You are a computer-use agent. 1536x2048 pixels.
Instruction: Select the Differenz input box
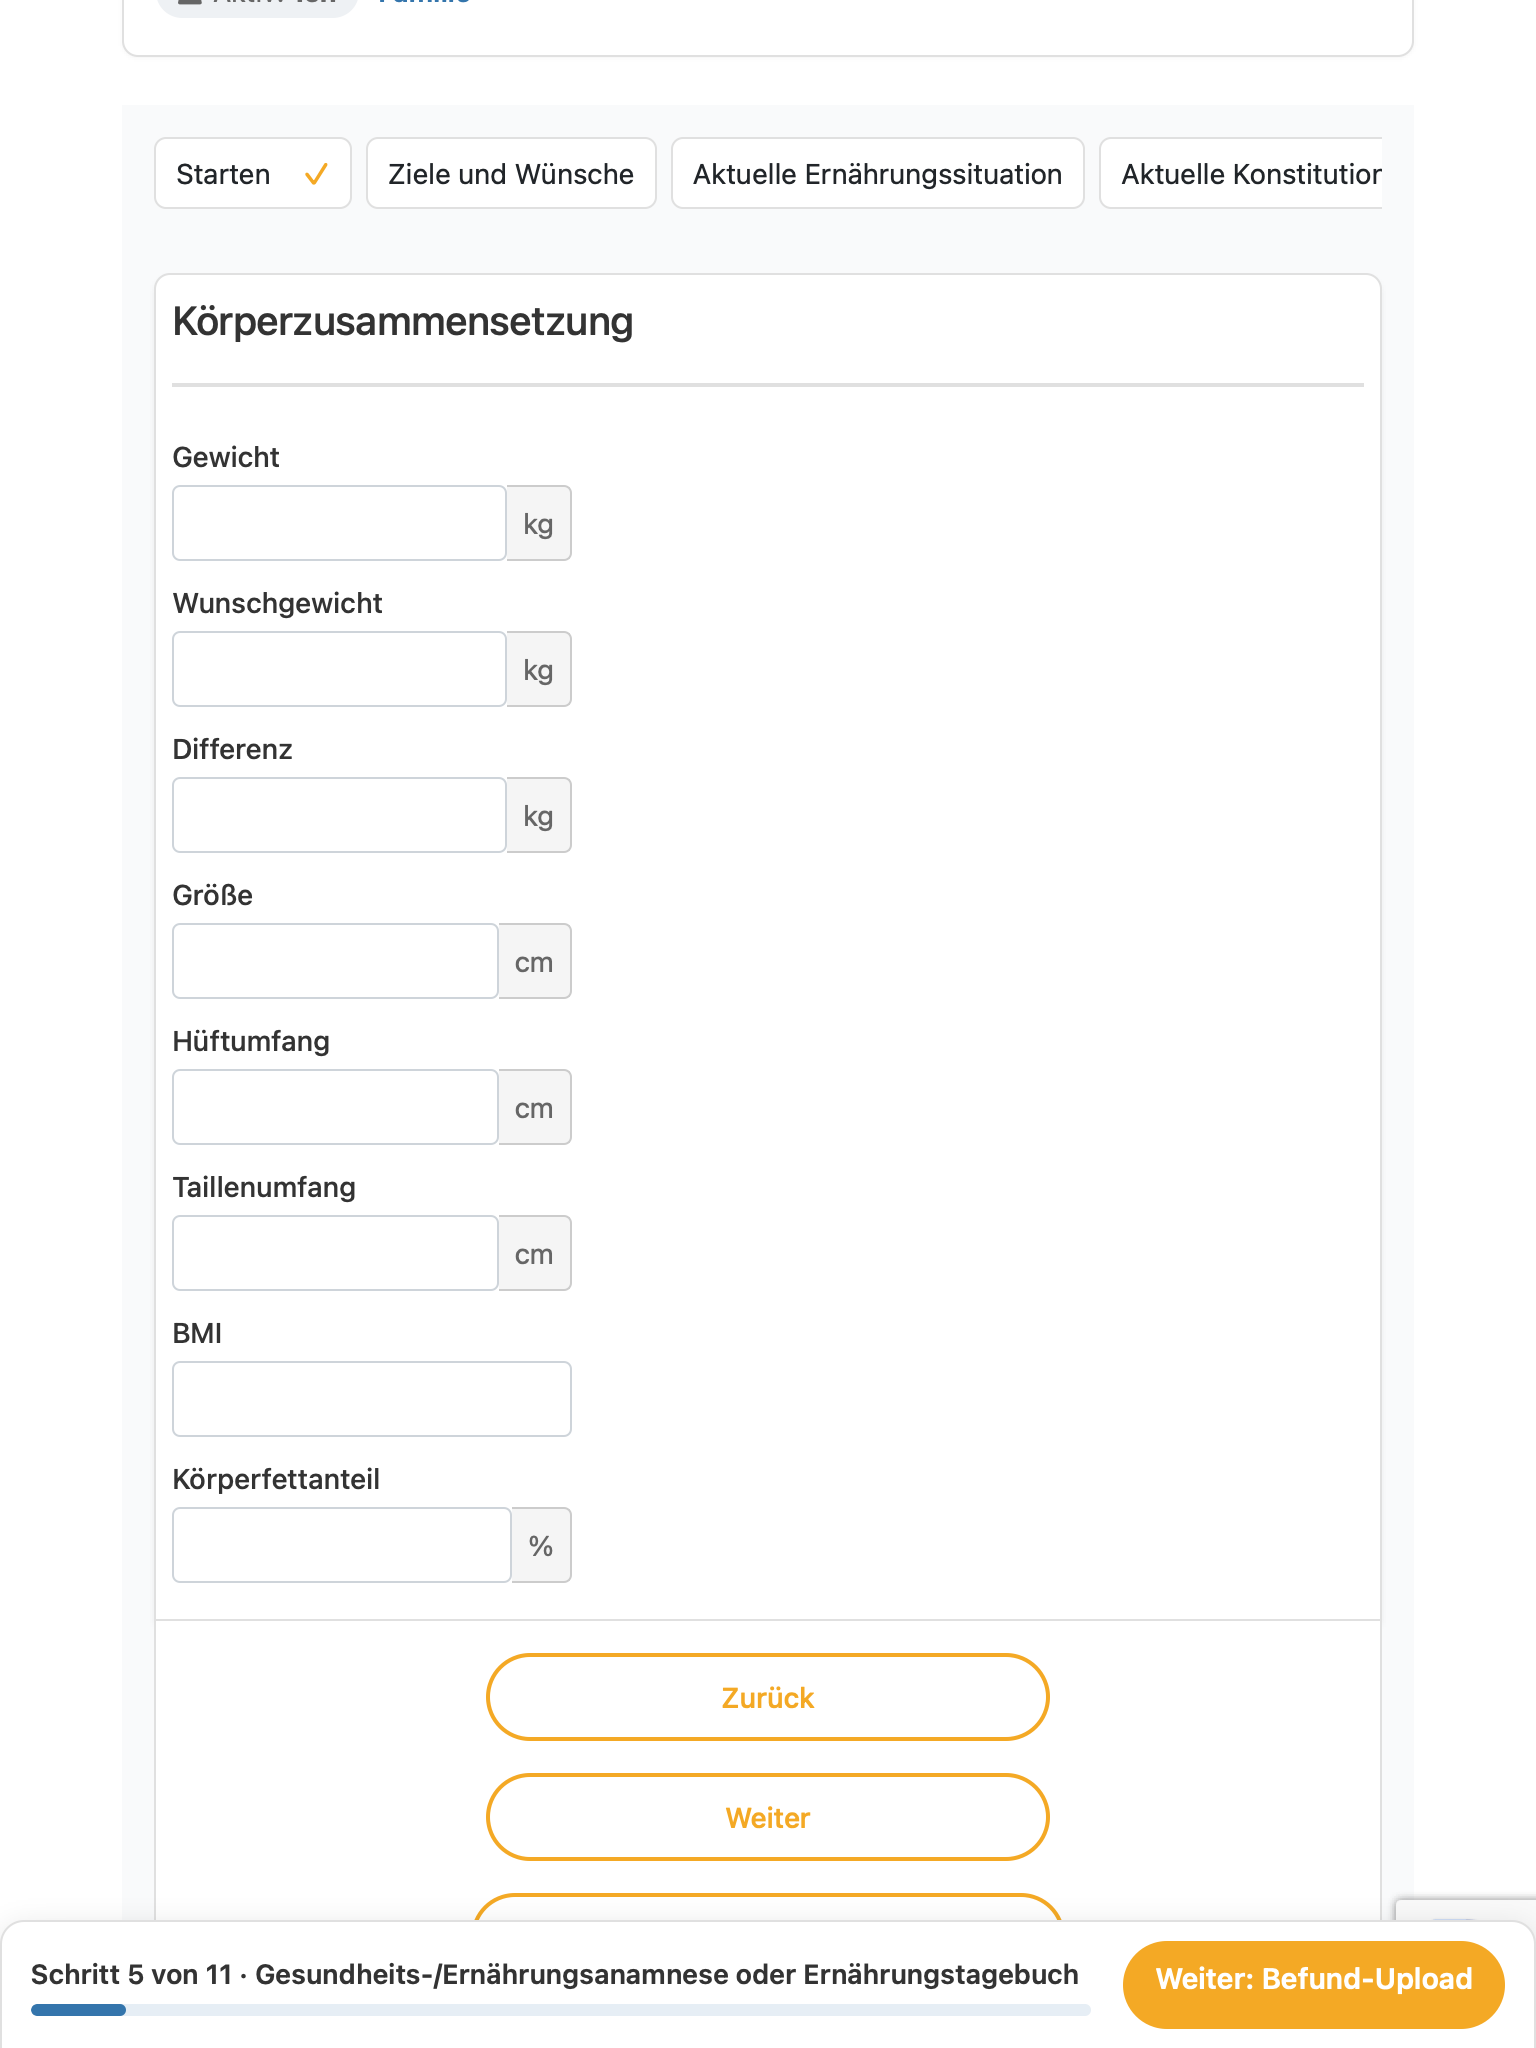click(x=339, y=815)
